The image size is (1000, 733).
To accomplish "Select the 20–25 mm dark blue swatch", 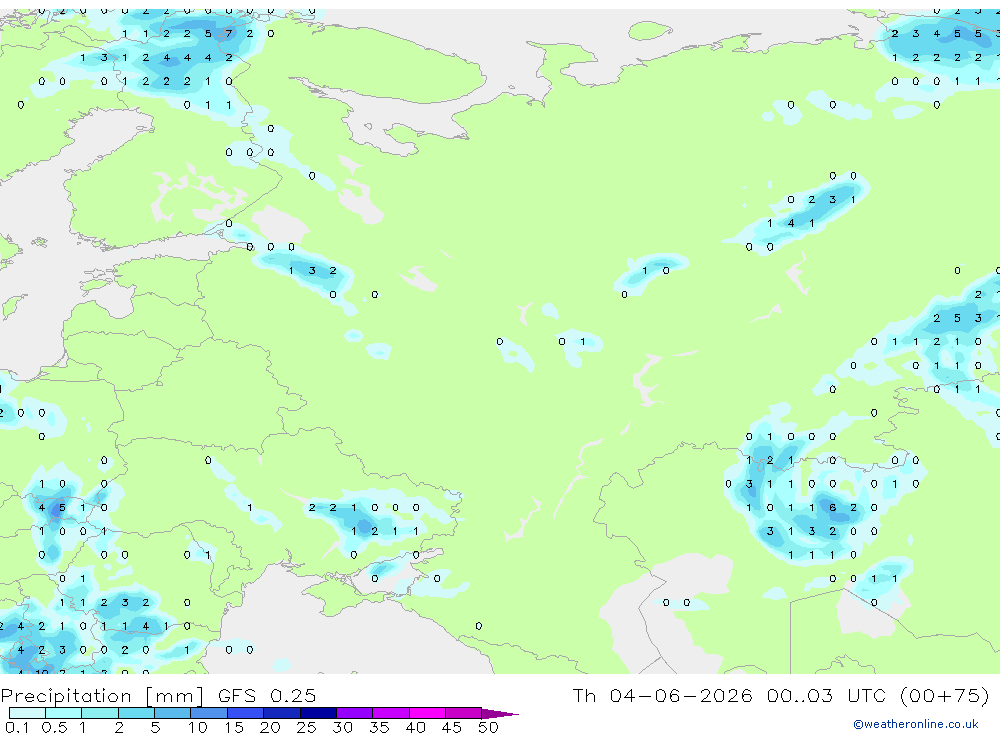I will click(281, 713).
